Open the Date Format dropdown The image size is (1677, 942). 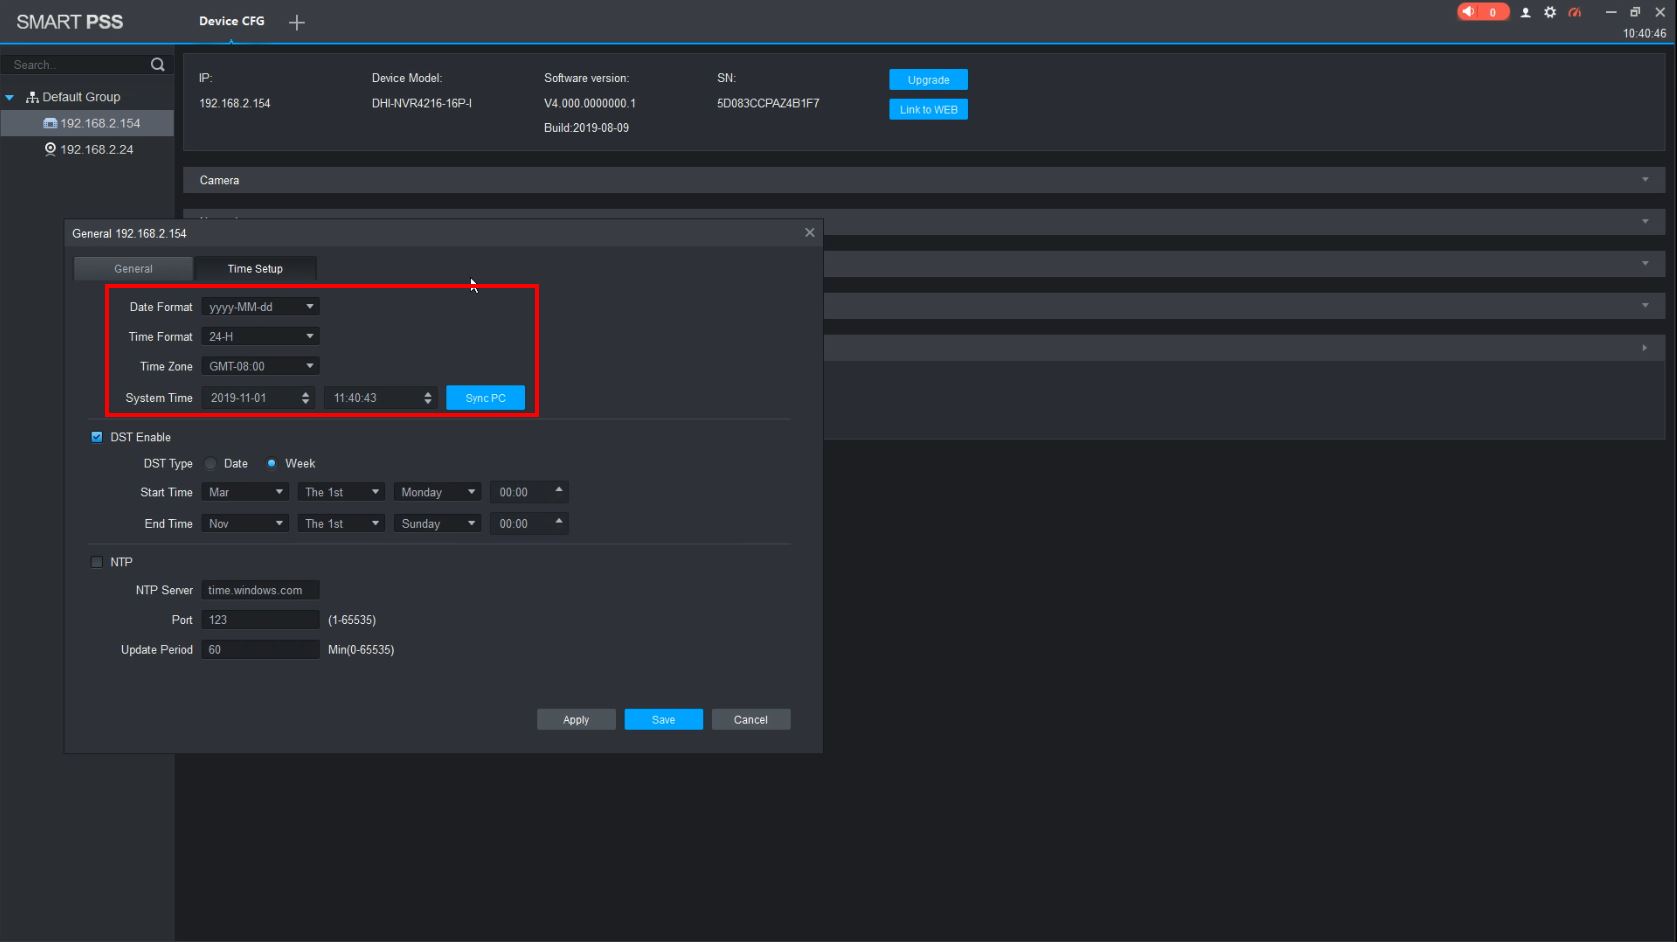tap(260, 307)
